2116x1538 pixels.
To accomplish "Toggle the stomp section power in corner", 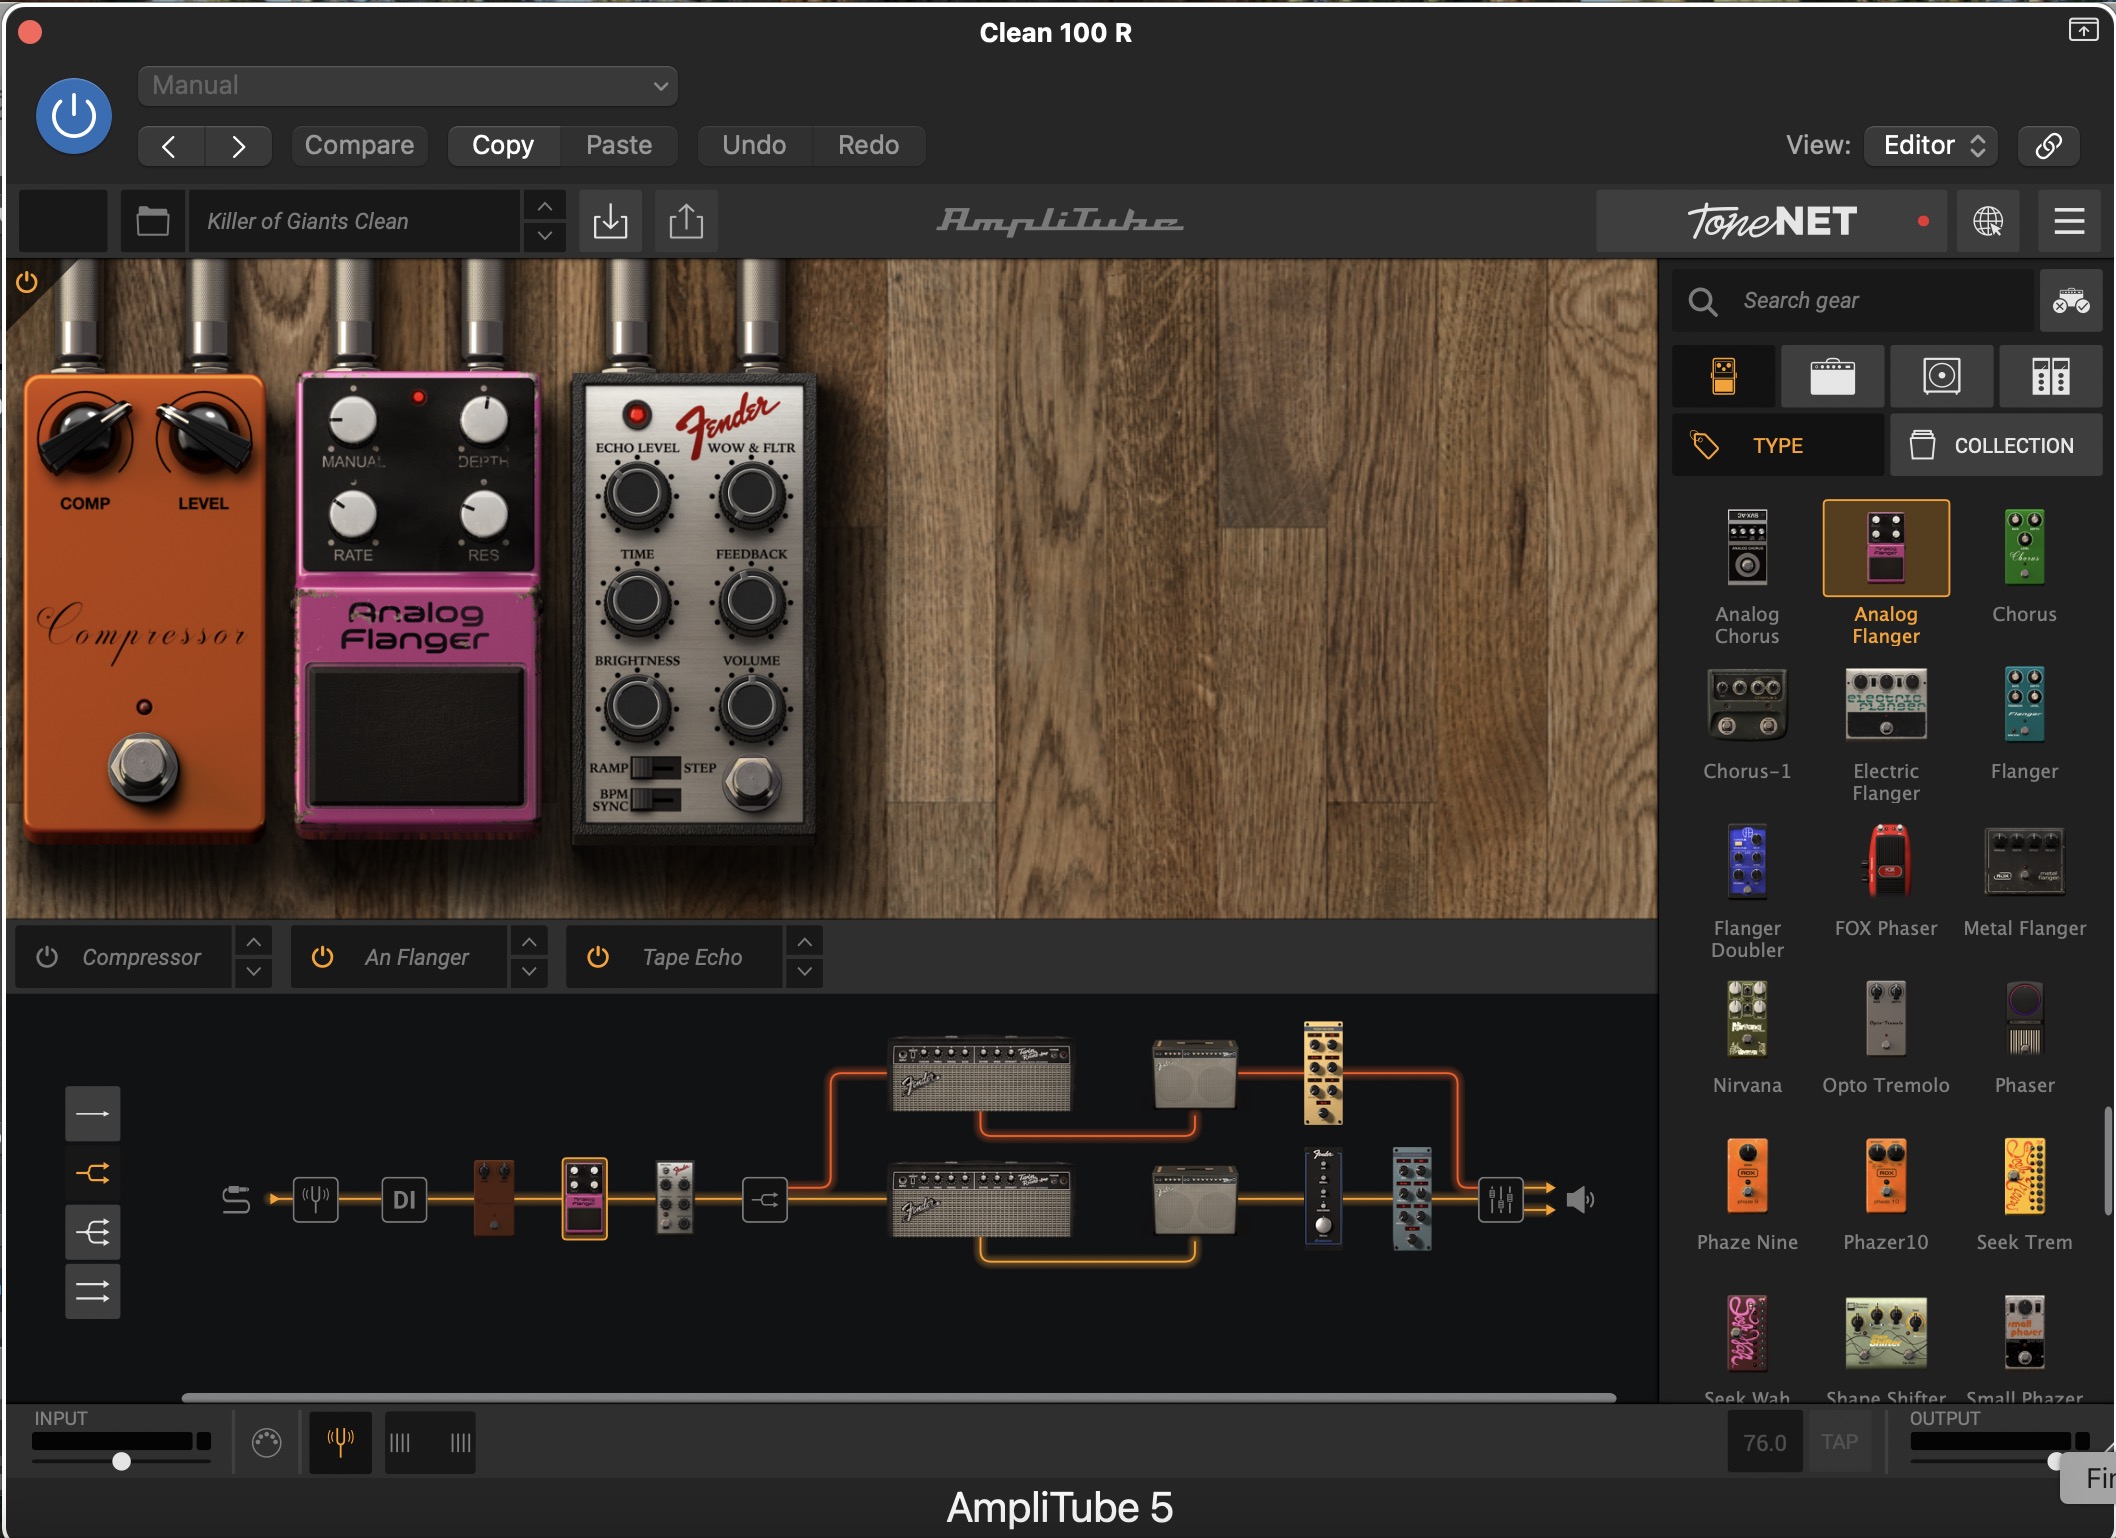I will click(27, 282).
